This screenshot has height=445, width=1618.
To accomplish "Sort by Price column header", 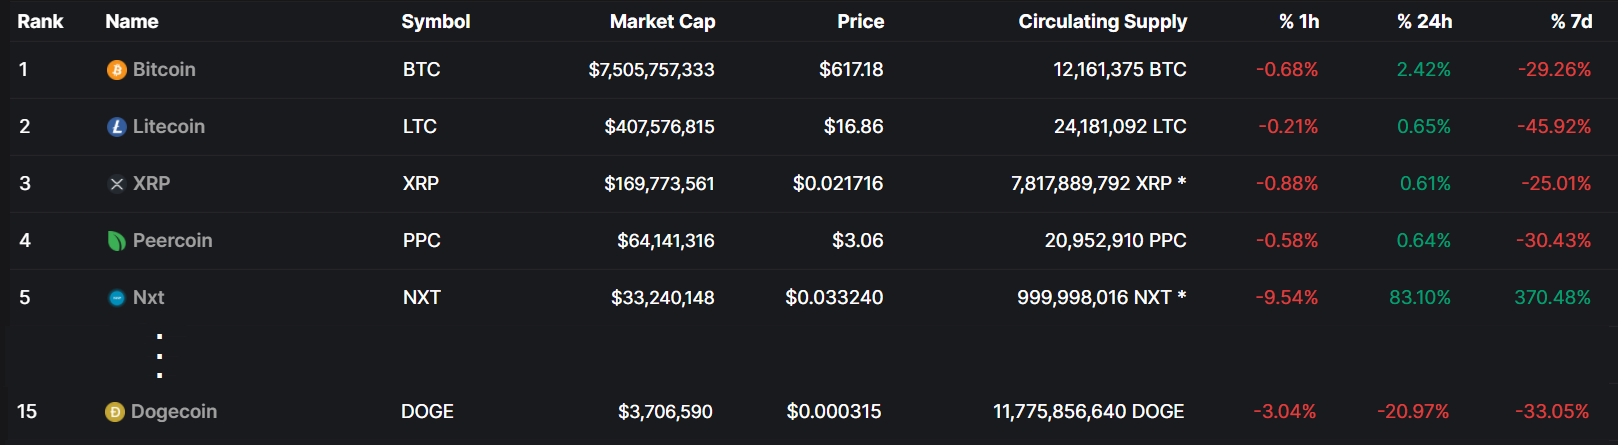I will click(860, 22).
